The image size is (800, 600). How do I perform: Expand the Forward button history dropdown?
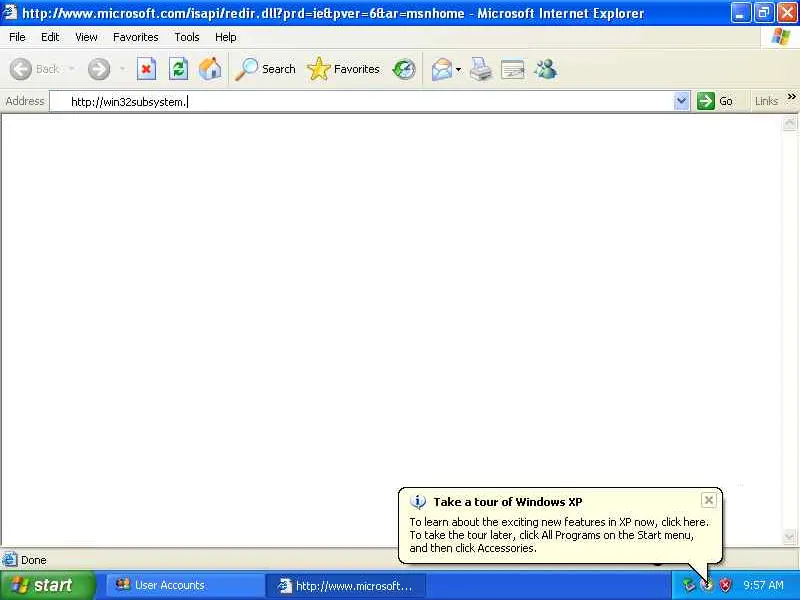(122, 69)
